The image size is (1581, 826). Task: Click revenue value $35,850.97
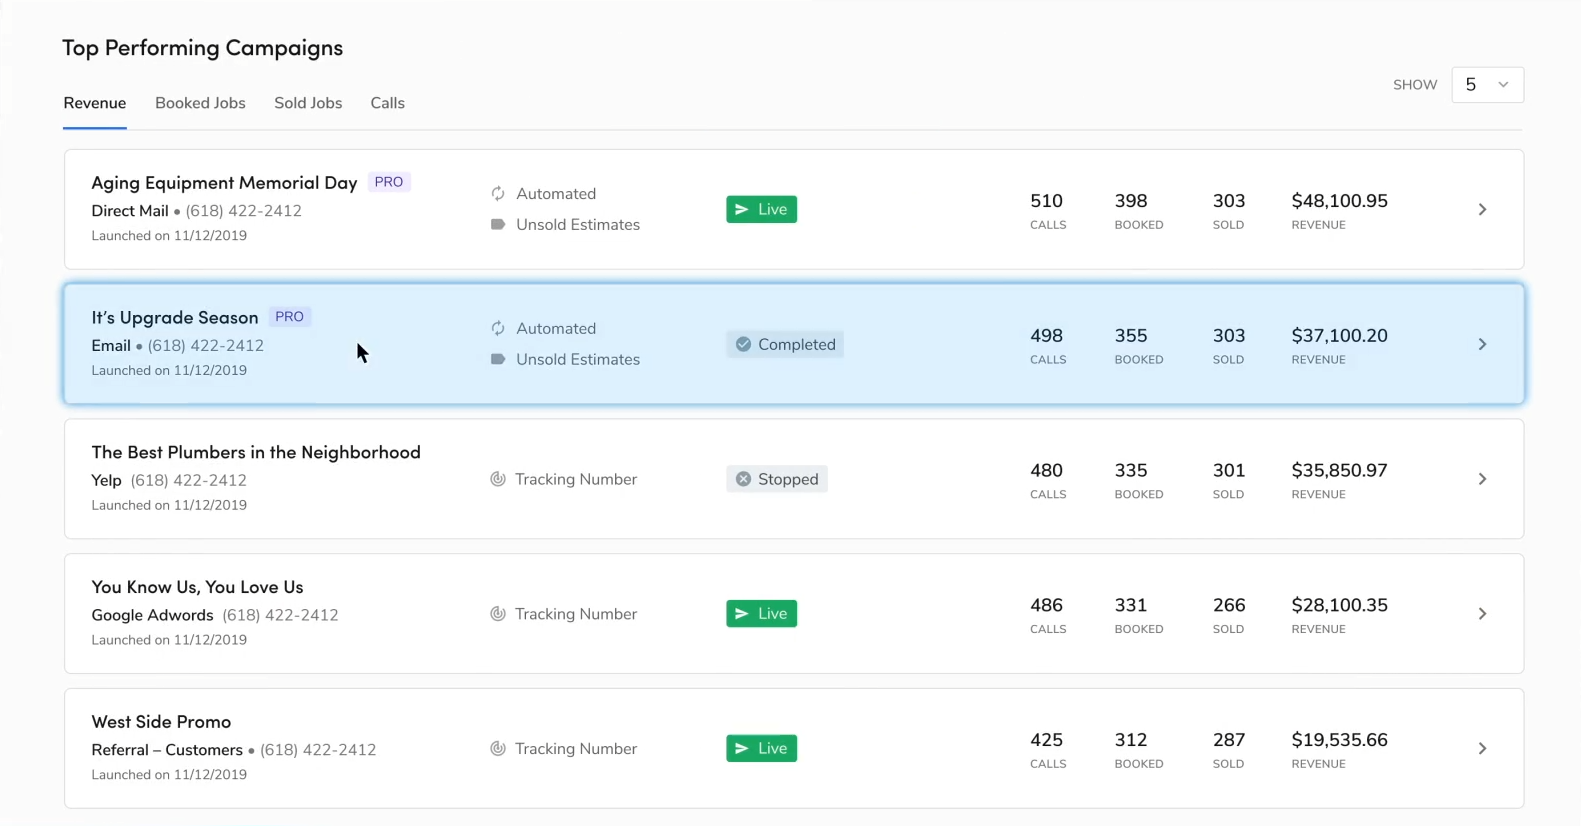point(1339,471)
